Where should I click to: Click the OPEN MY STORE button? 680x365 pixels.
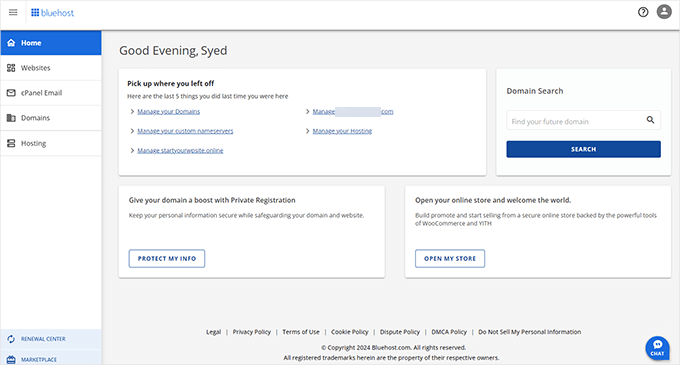click(450, 258)
